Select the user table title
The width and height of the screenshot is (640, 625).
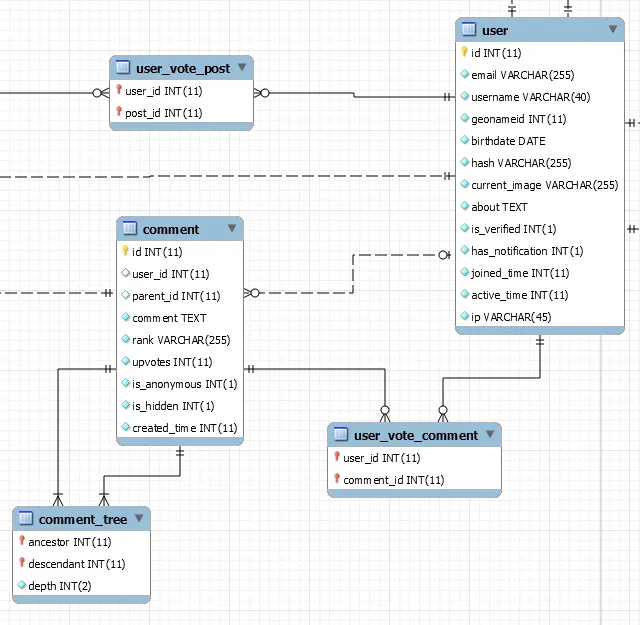tap(495, 31)
